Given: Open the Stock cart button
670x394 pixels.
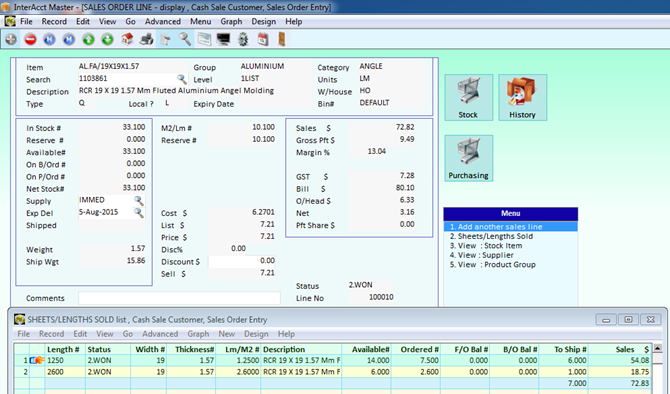Looking at the screenshot, I should pos(468,97).
